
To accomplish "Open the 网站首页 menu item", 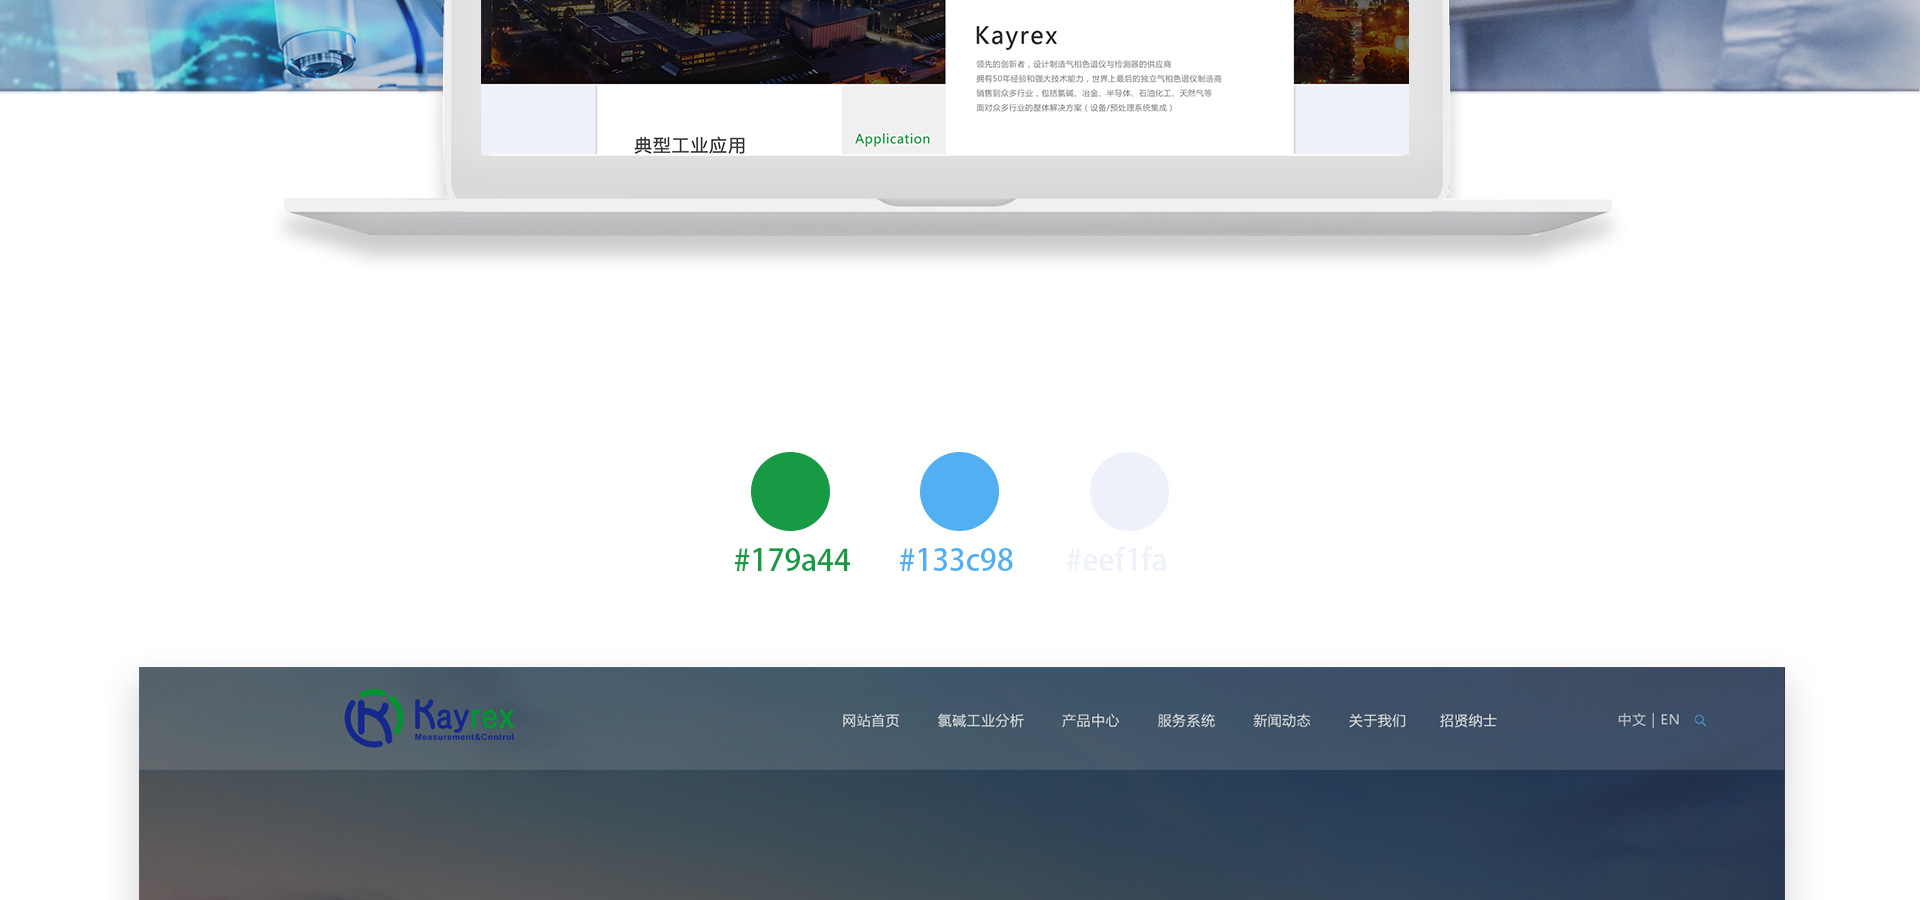I will coord(870,721).
